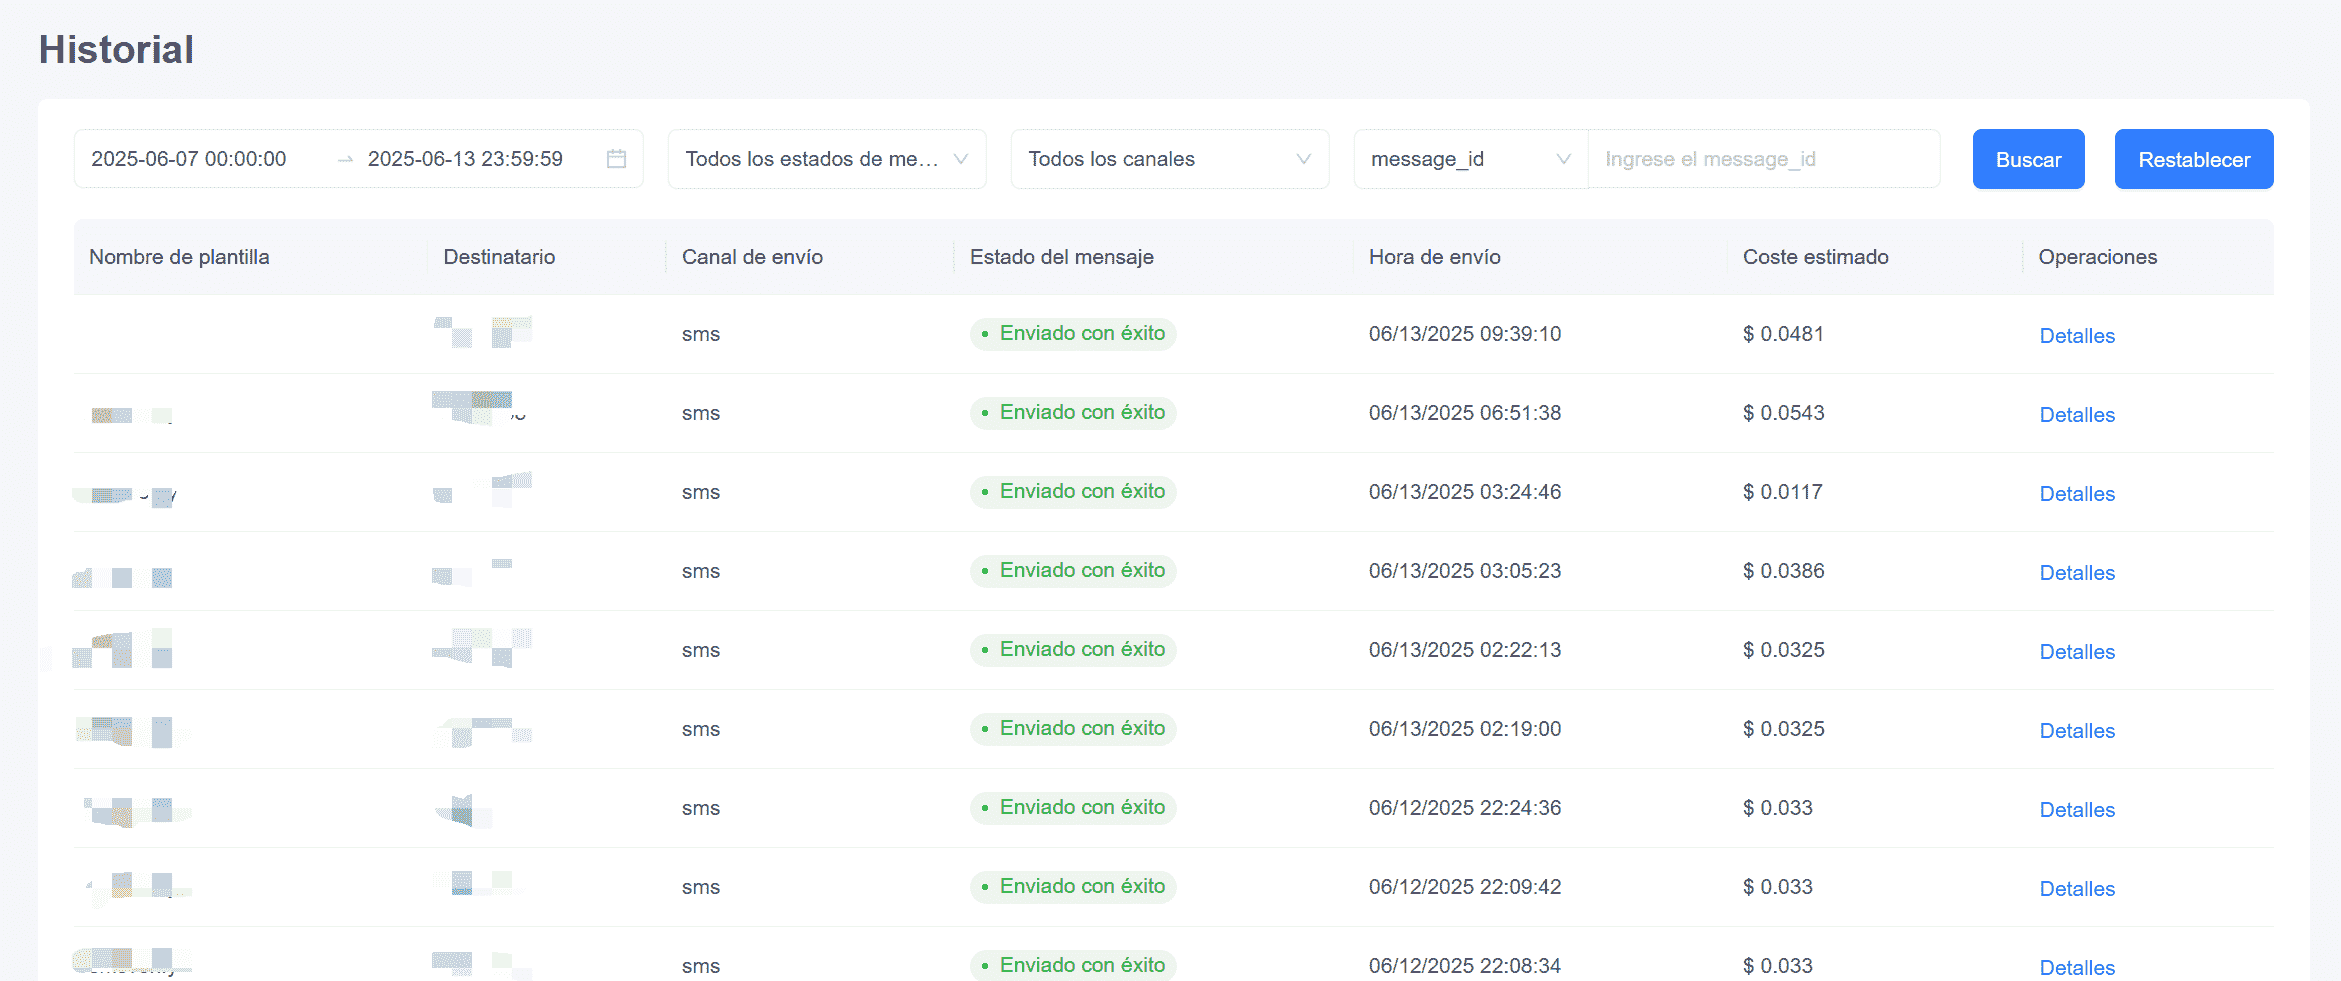Click the 'Enviado con éxito' status at 03:24:46
The height and width of the screenshot is (981, 2341).
(x=1073, y=492)
